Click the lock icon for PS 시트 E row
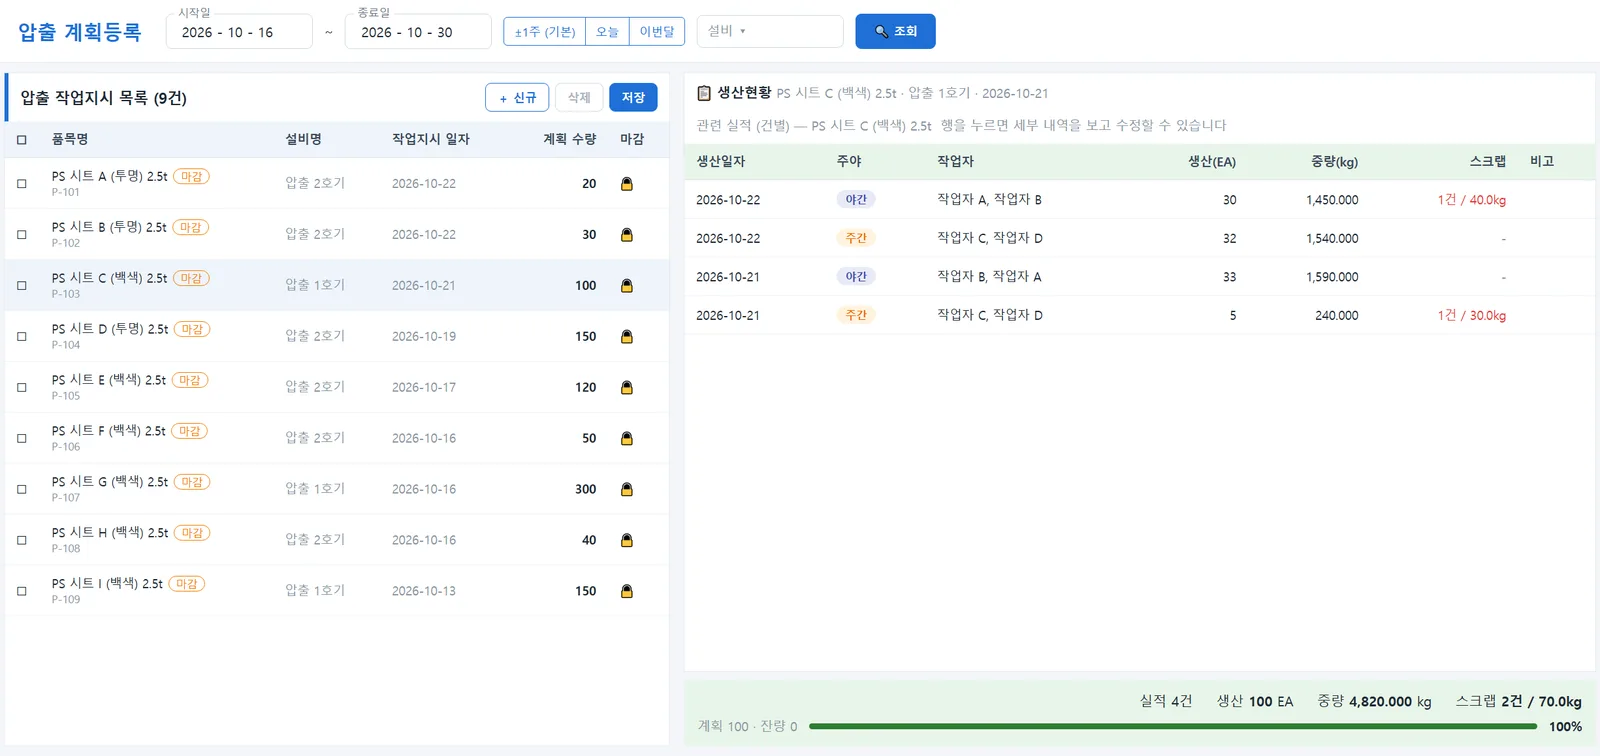Screen dimensions: 1600x756 tap(627, 388)
